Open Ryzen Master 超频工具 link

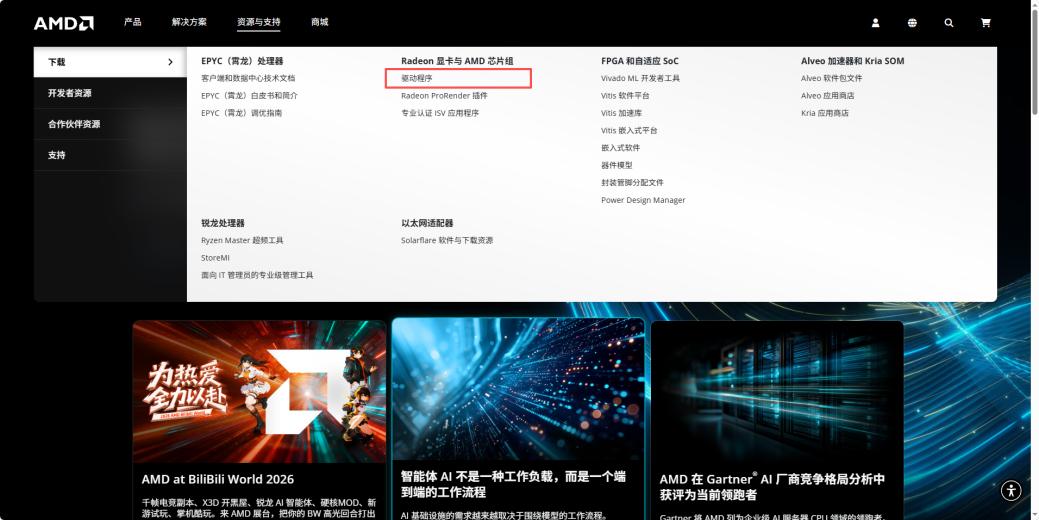point(243,240)
